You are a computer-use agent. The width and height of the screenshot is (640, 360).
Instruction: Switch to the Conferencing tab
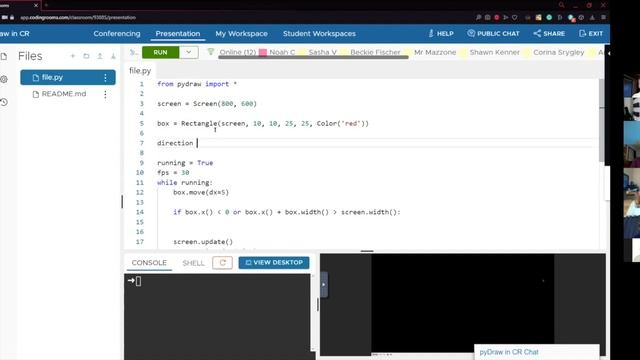tap(117, 33)
